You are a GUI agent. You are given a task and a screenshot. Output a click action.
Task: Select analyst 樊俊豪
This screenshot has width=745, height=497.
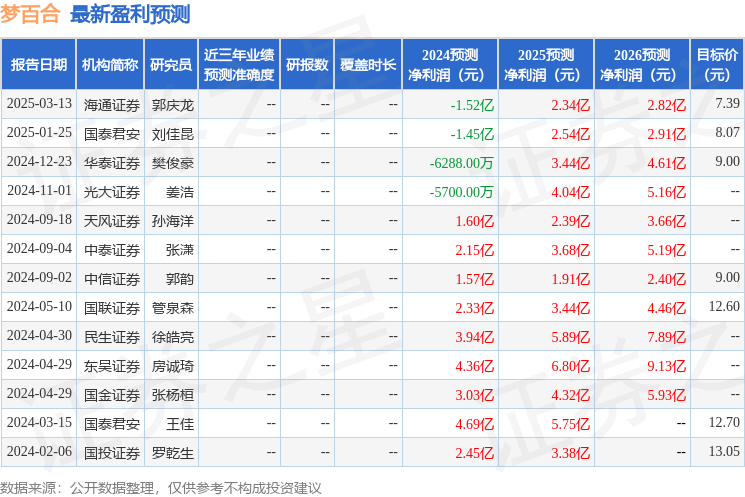click(x=173, y=163)
